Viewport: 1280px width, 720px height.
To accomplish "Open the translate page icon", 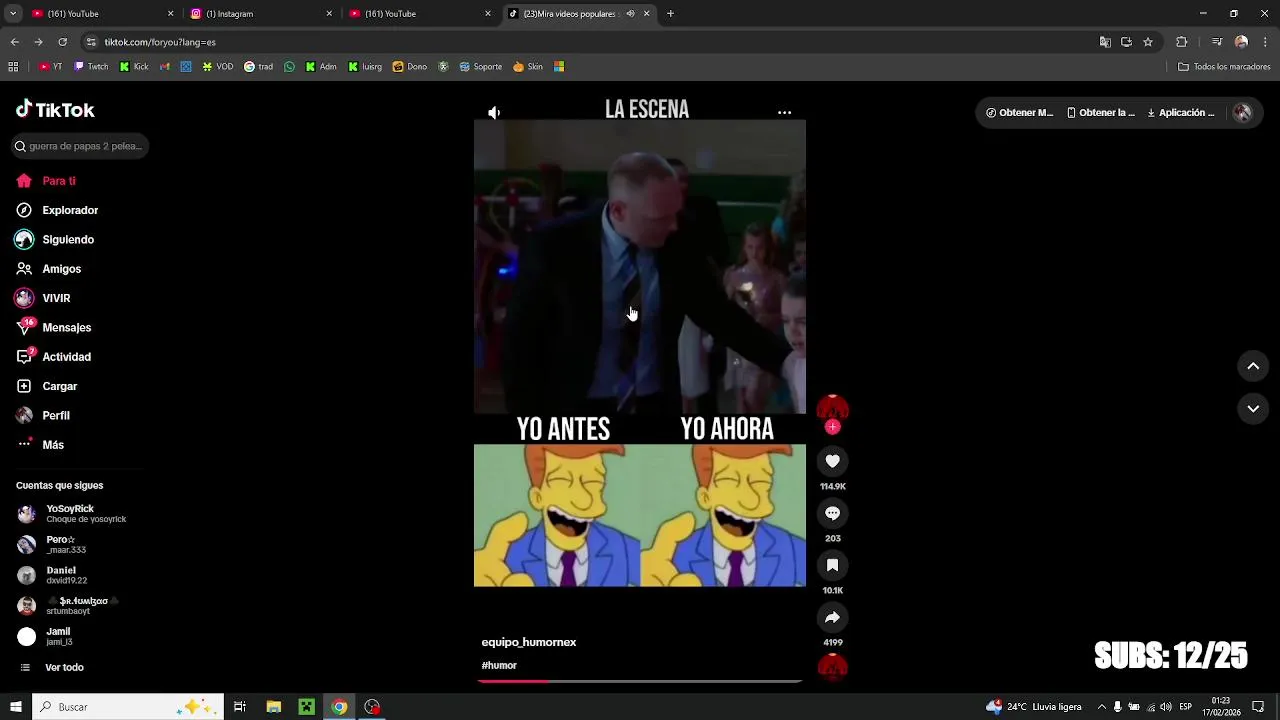I will 1105,42.
